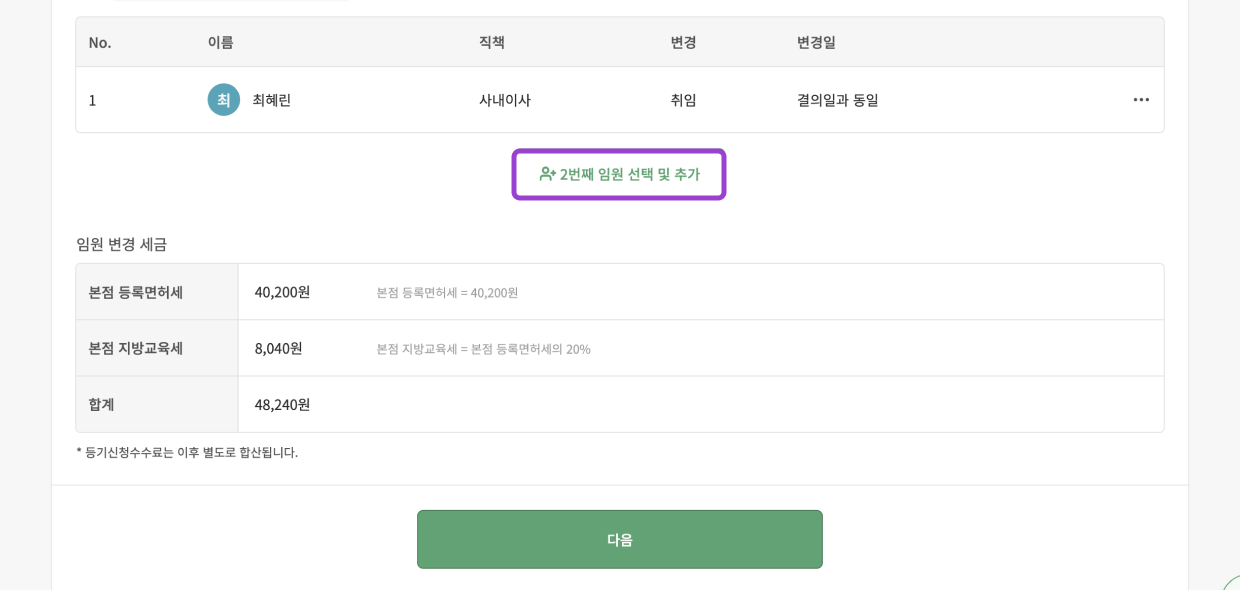Click the 변경일 column header
Viewport: 1240px width, 590px height.
pyautogui.click(x=816, y=42)
